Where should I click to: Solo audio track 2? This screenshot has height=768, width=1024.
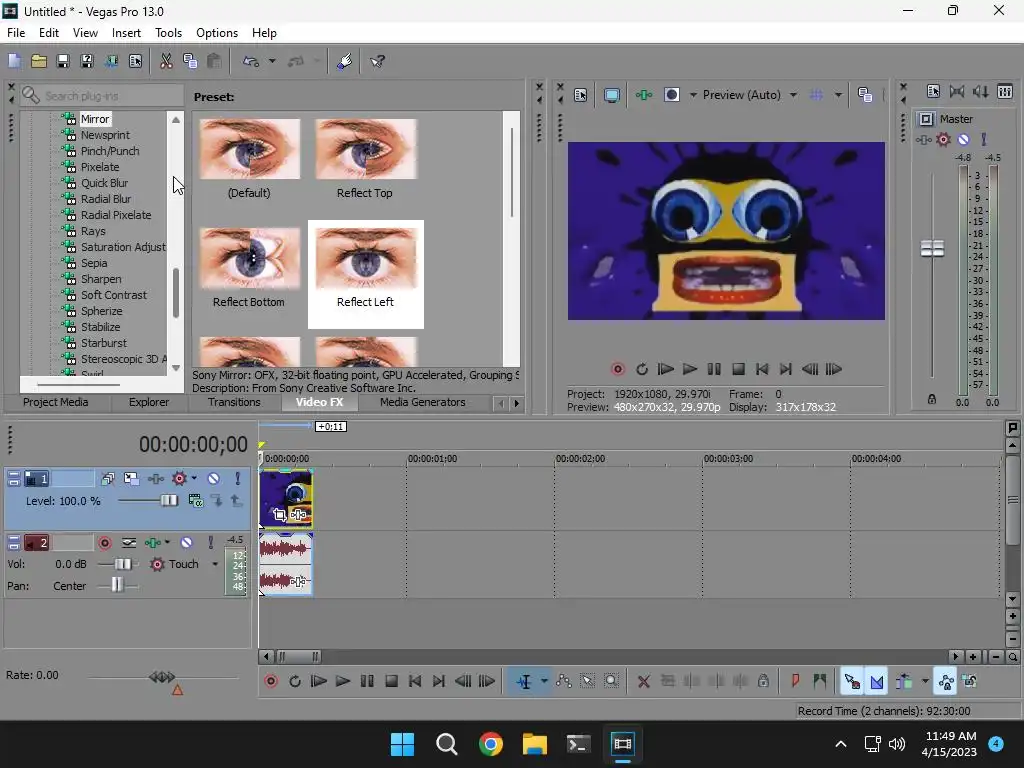tap(210, 543)
